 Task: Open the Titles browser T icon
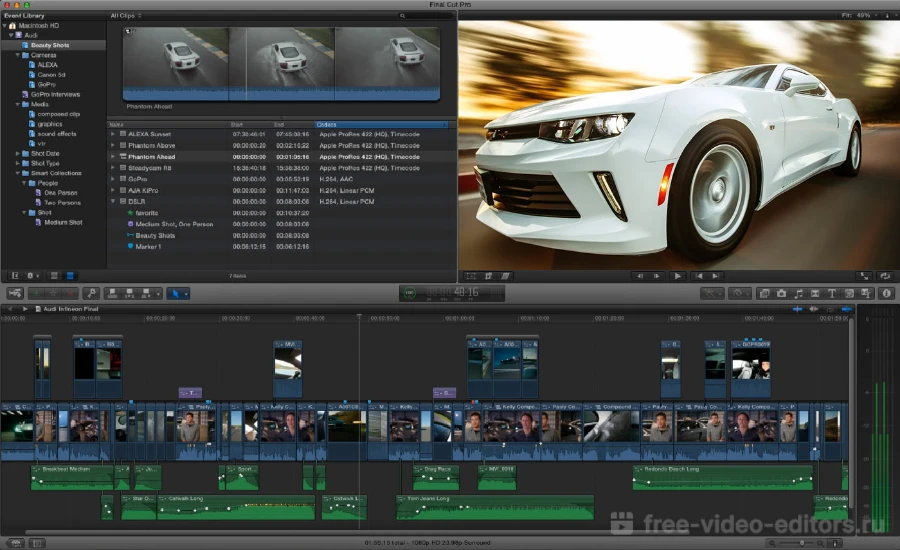tap(832, 293)
